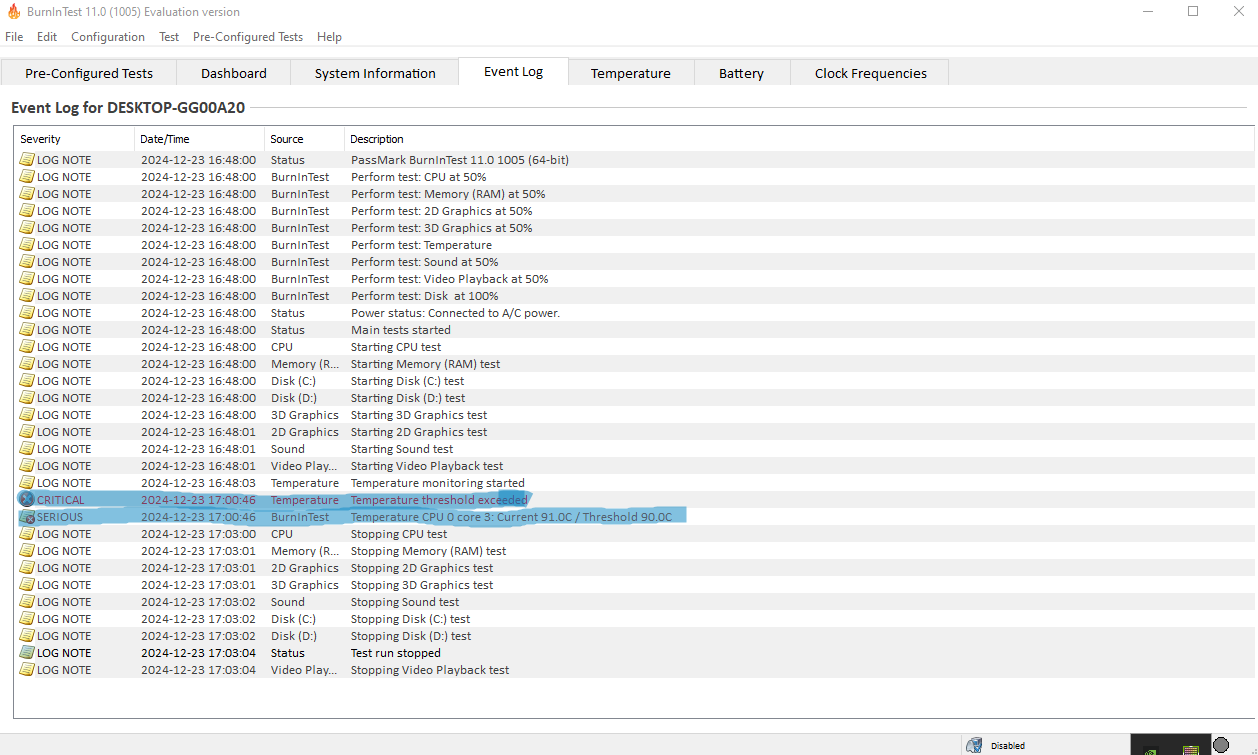Click the 'Event Log for DESKTOP-GG00A20' heading
Screen dimensions: 1258x755
[128, 108]
